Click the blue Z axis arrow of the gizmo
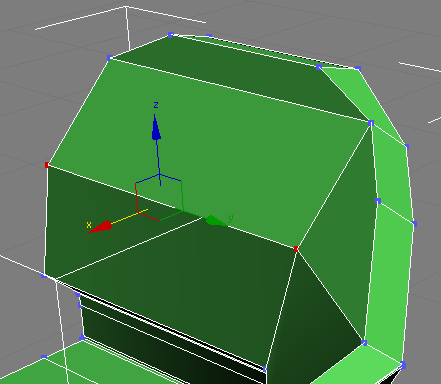This screenshot has height=384, width=441. click(156, 127)
